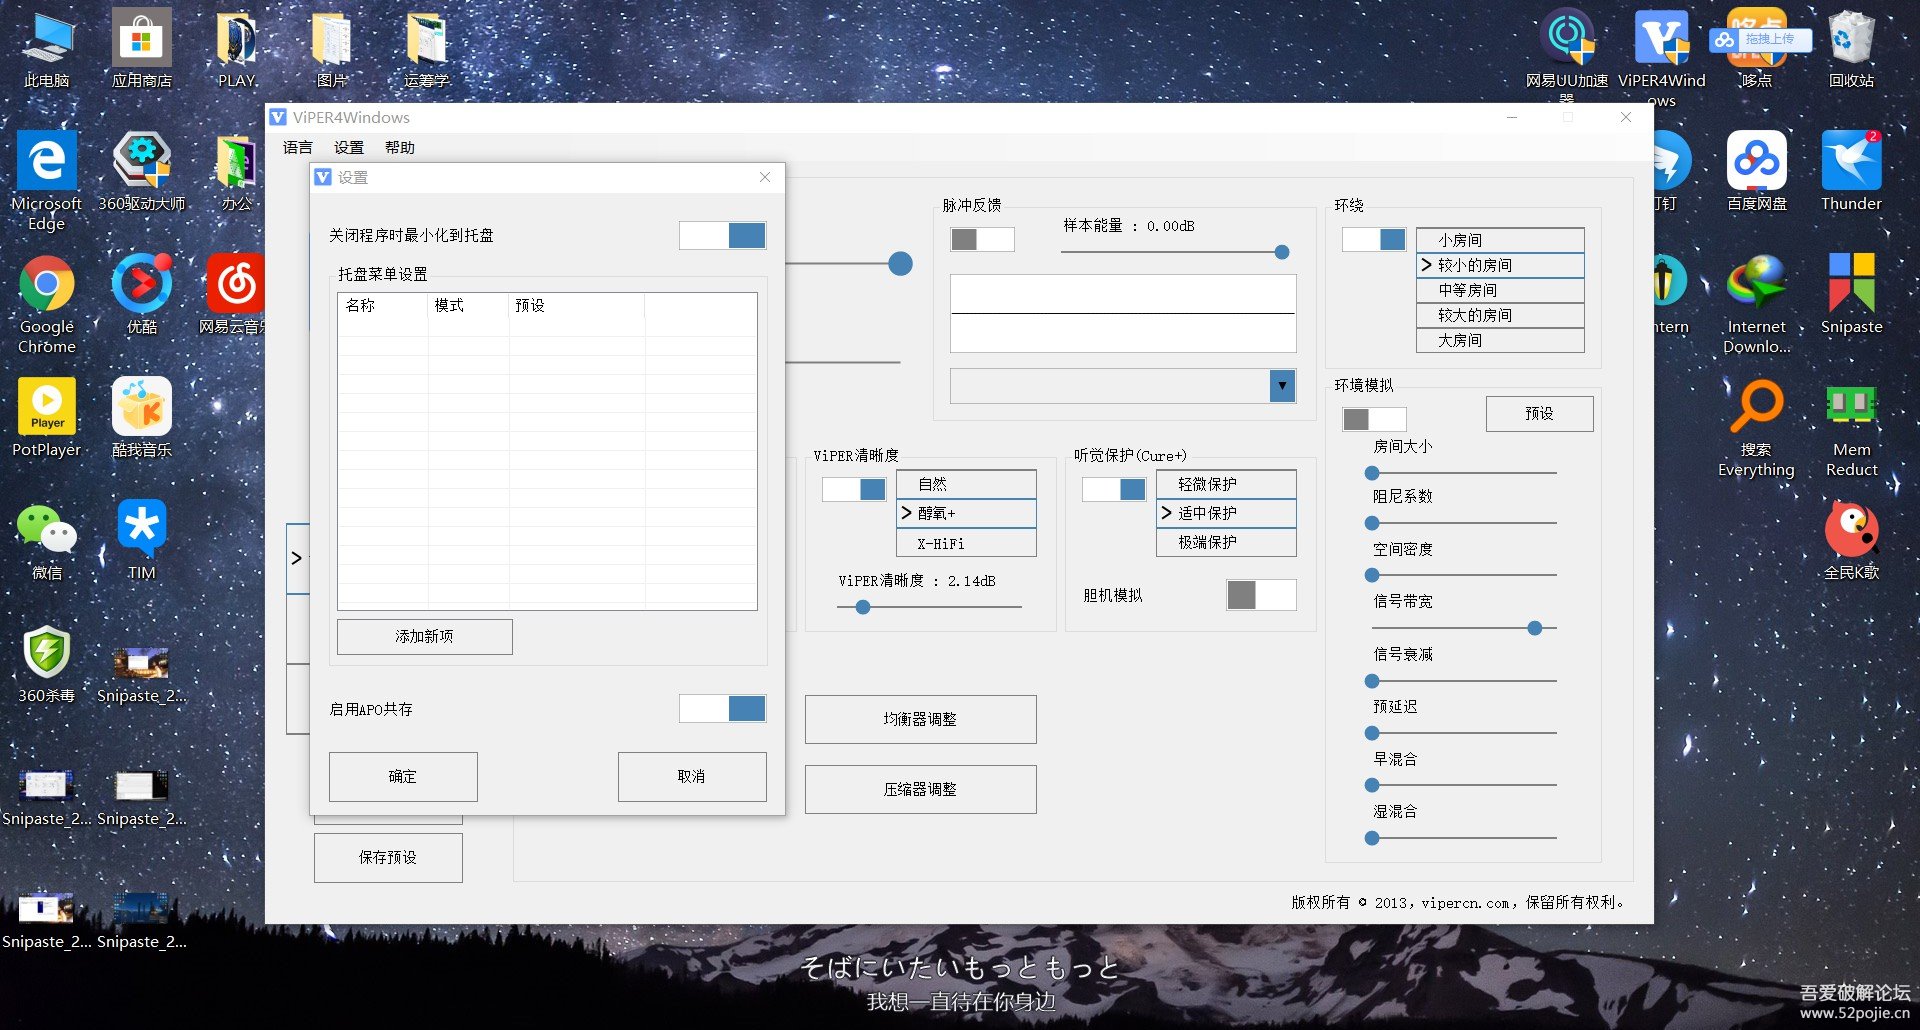This screenshot has width=1920, height=1030.
Task: Open the 帮助 menu
Action: [x=400, y=147]
